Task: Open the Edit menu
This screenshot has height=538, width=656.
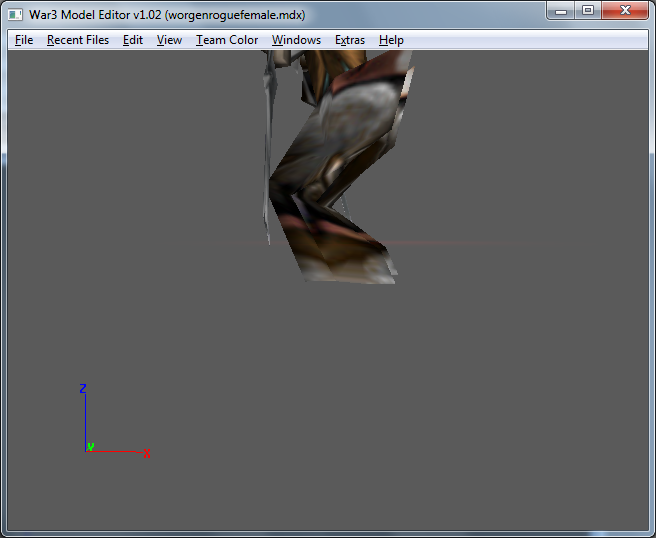Action: 133,40
